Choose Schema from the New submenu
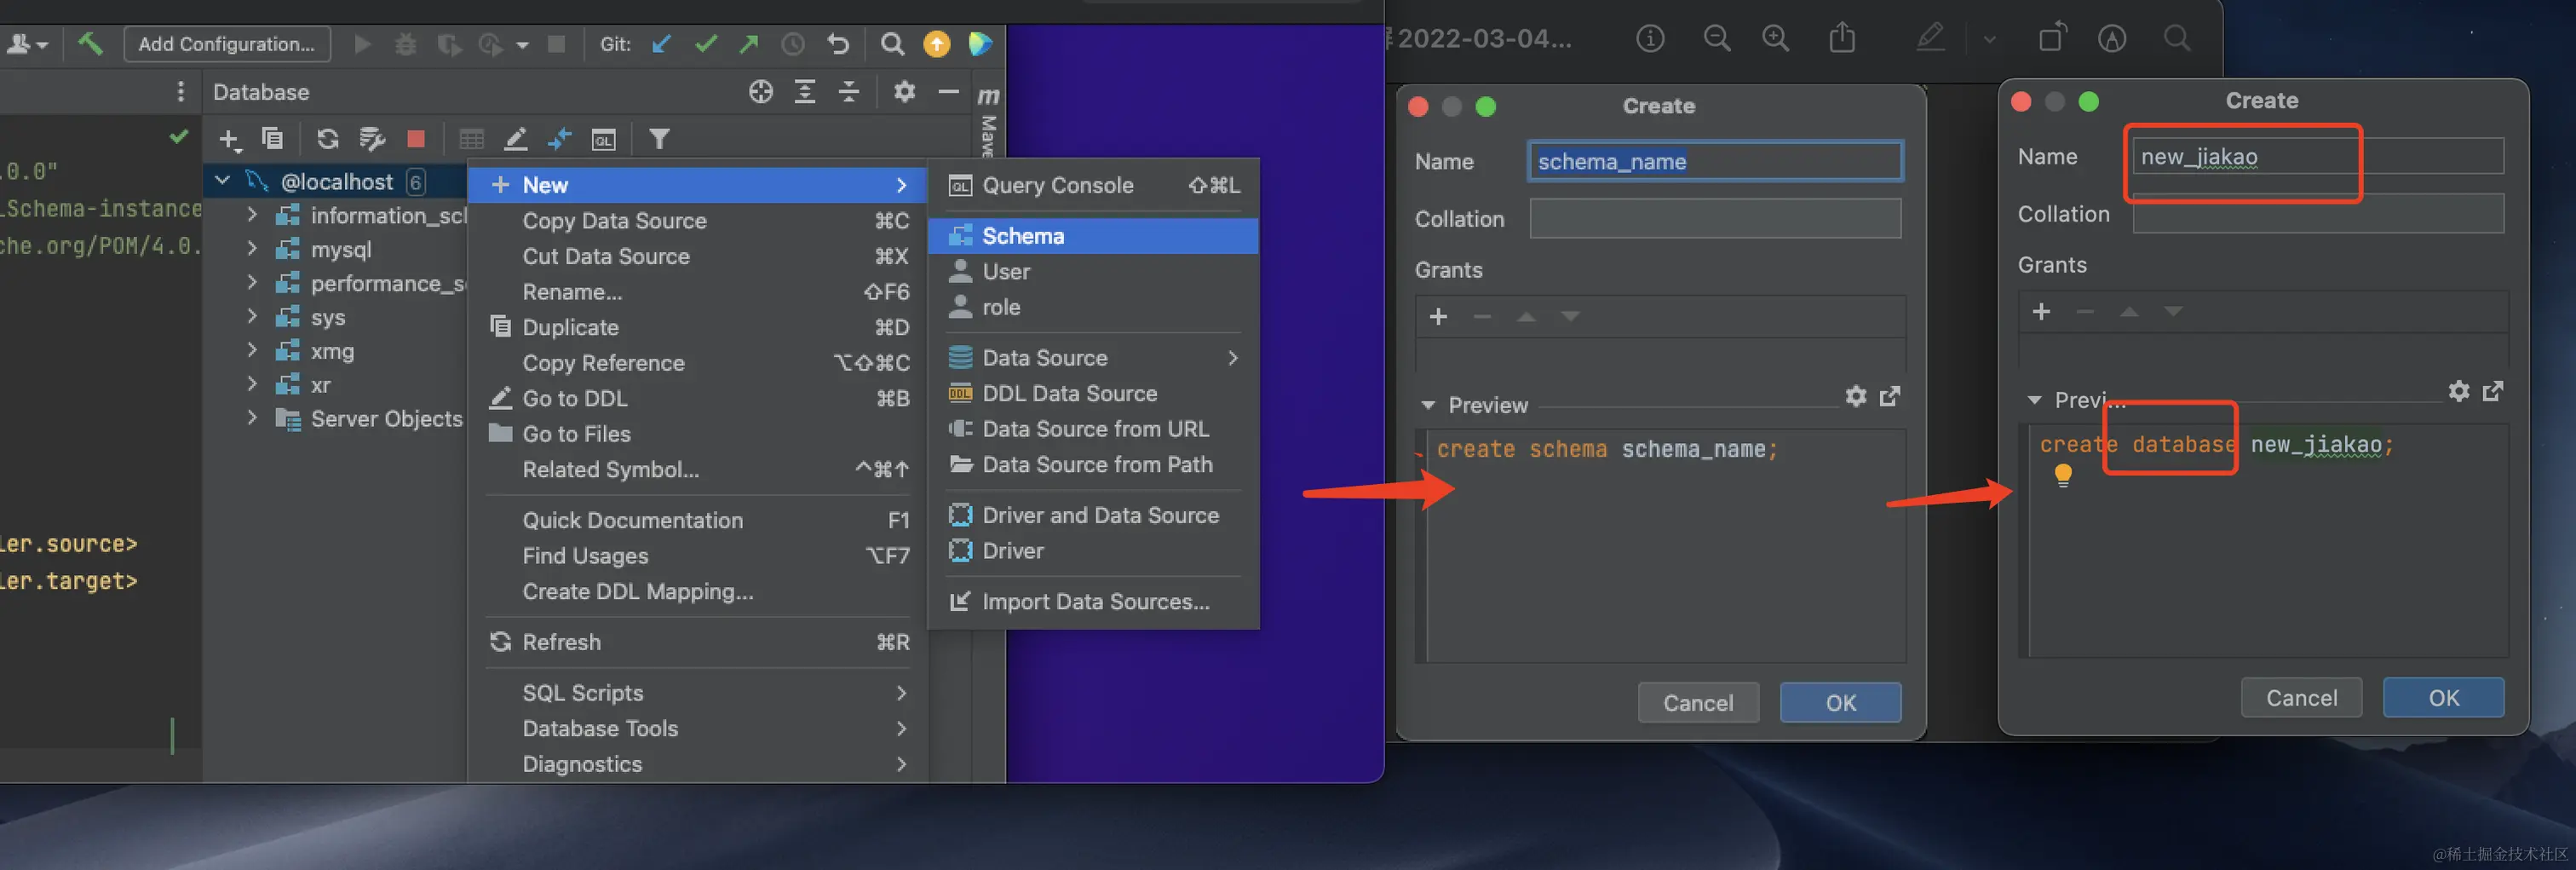 click(1093, 236)
